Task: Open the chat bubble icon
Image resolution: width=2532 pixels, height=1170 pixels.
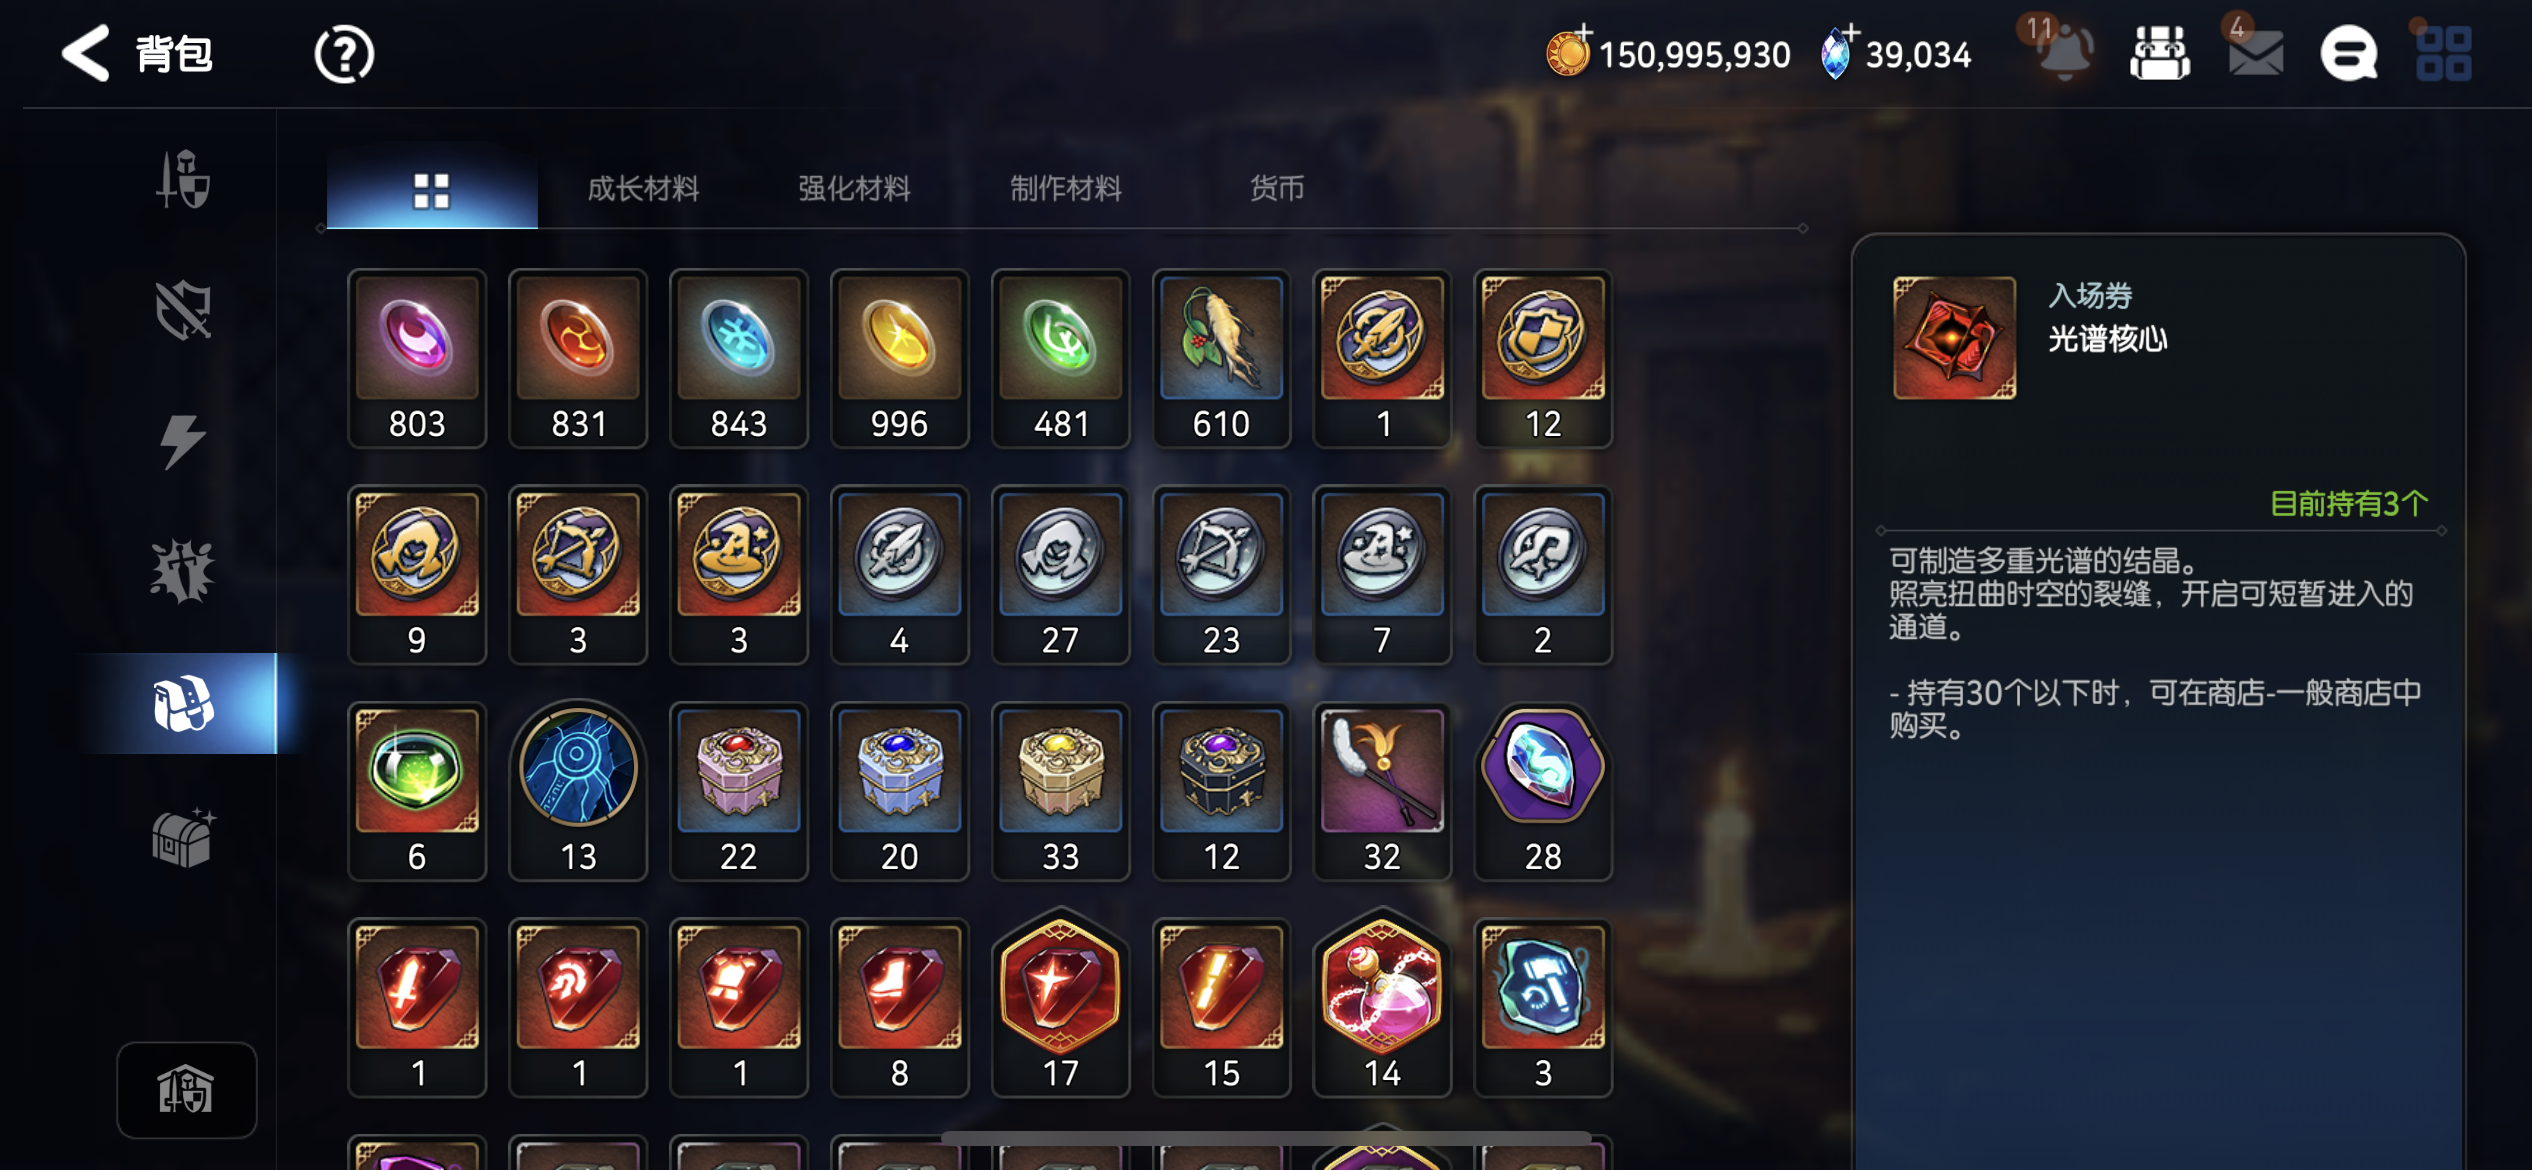Action: pyautogui.click(x=2348, y=53)
